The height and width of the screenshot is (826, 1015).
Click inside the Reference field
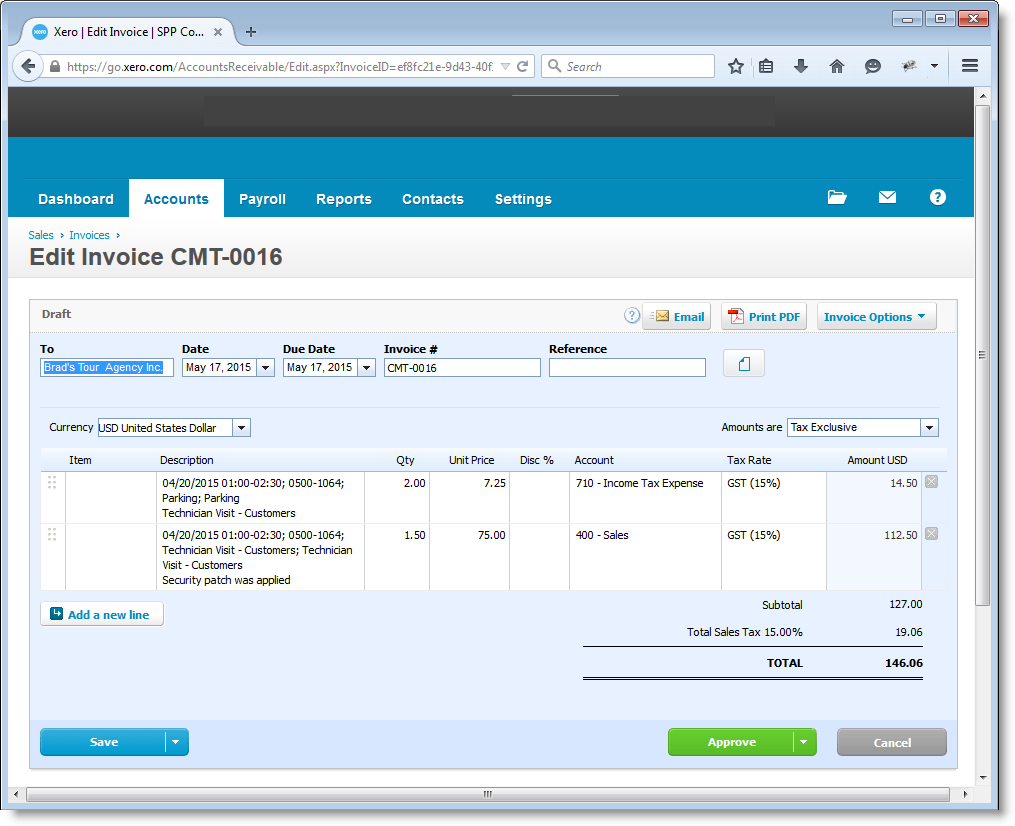[x=627, y=367]
